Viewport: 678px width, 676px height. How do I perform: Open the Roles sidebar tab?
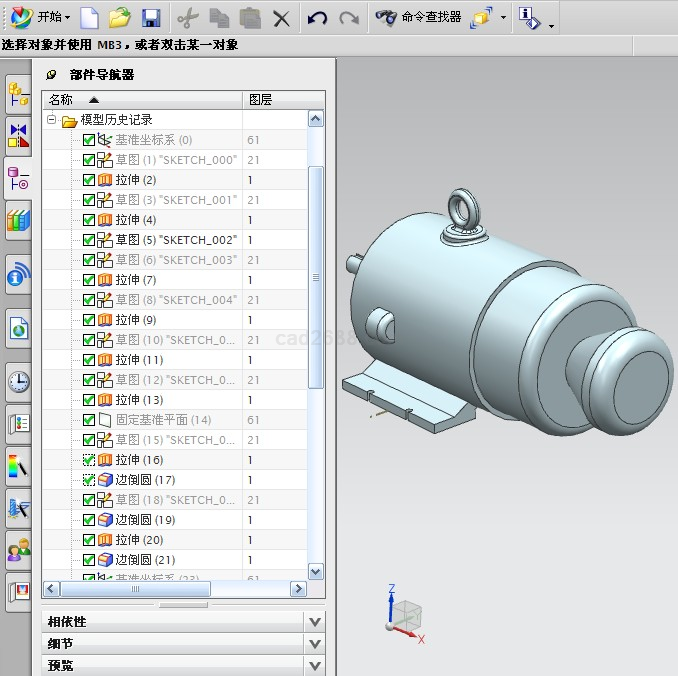[18, 549]
